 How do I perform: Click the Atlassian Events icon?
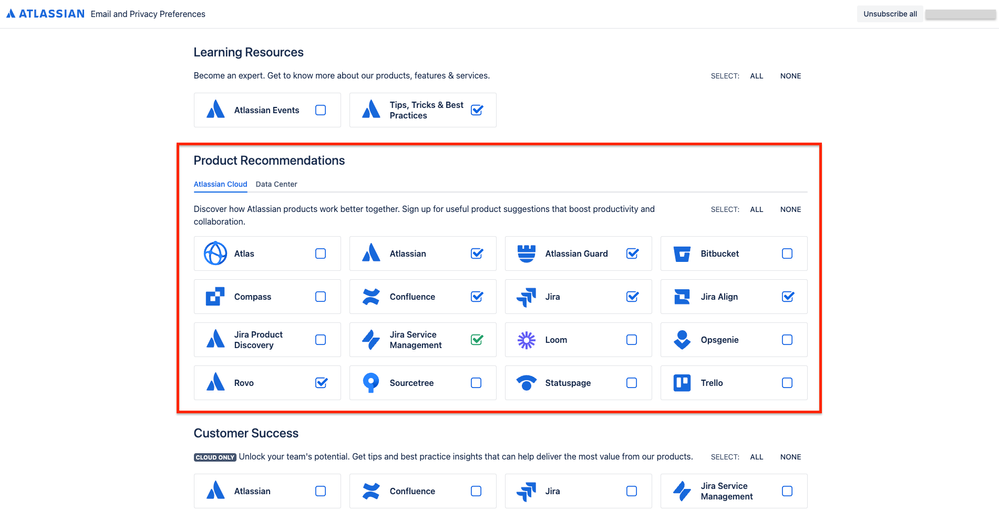point(215,110)
